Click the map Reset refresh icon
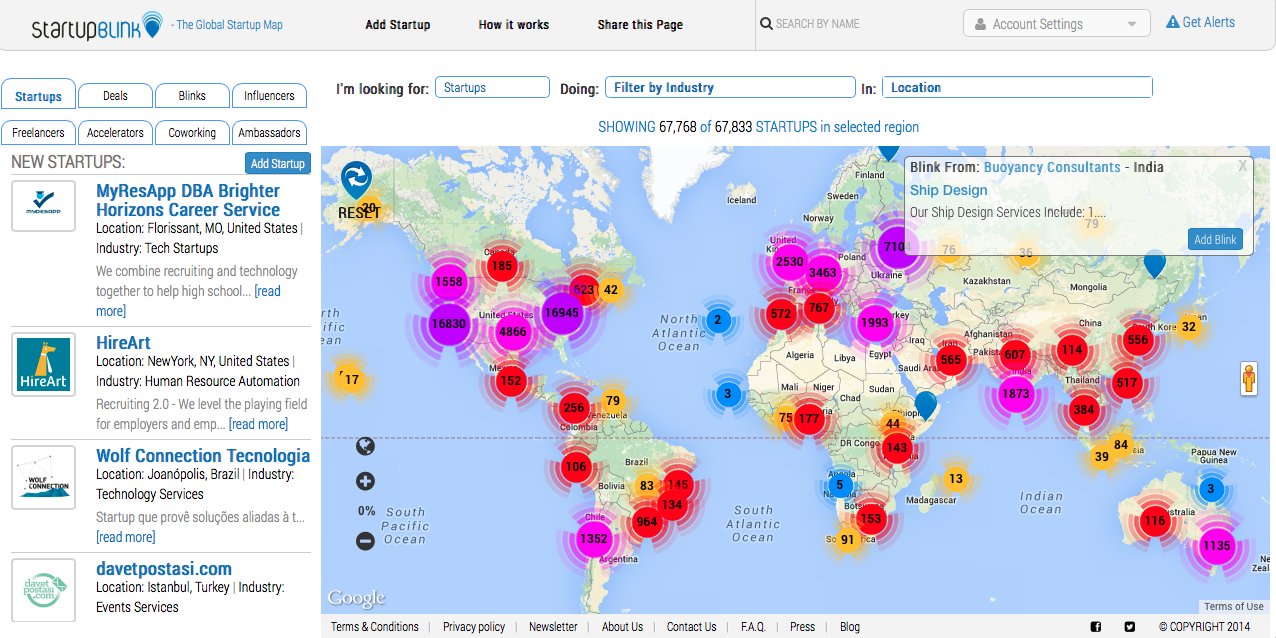The width and height of the screenshot is (1276, 638). (x=356, y=180)
